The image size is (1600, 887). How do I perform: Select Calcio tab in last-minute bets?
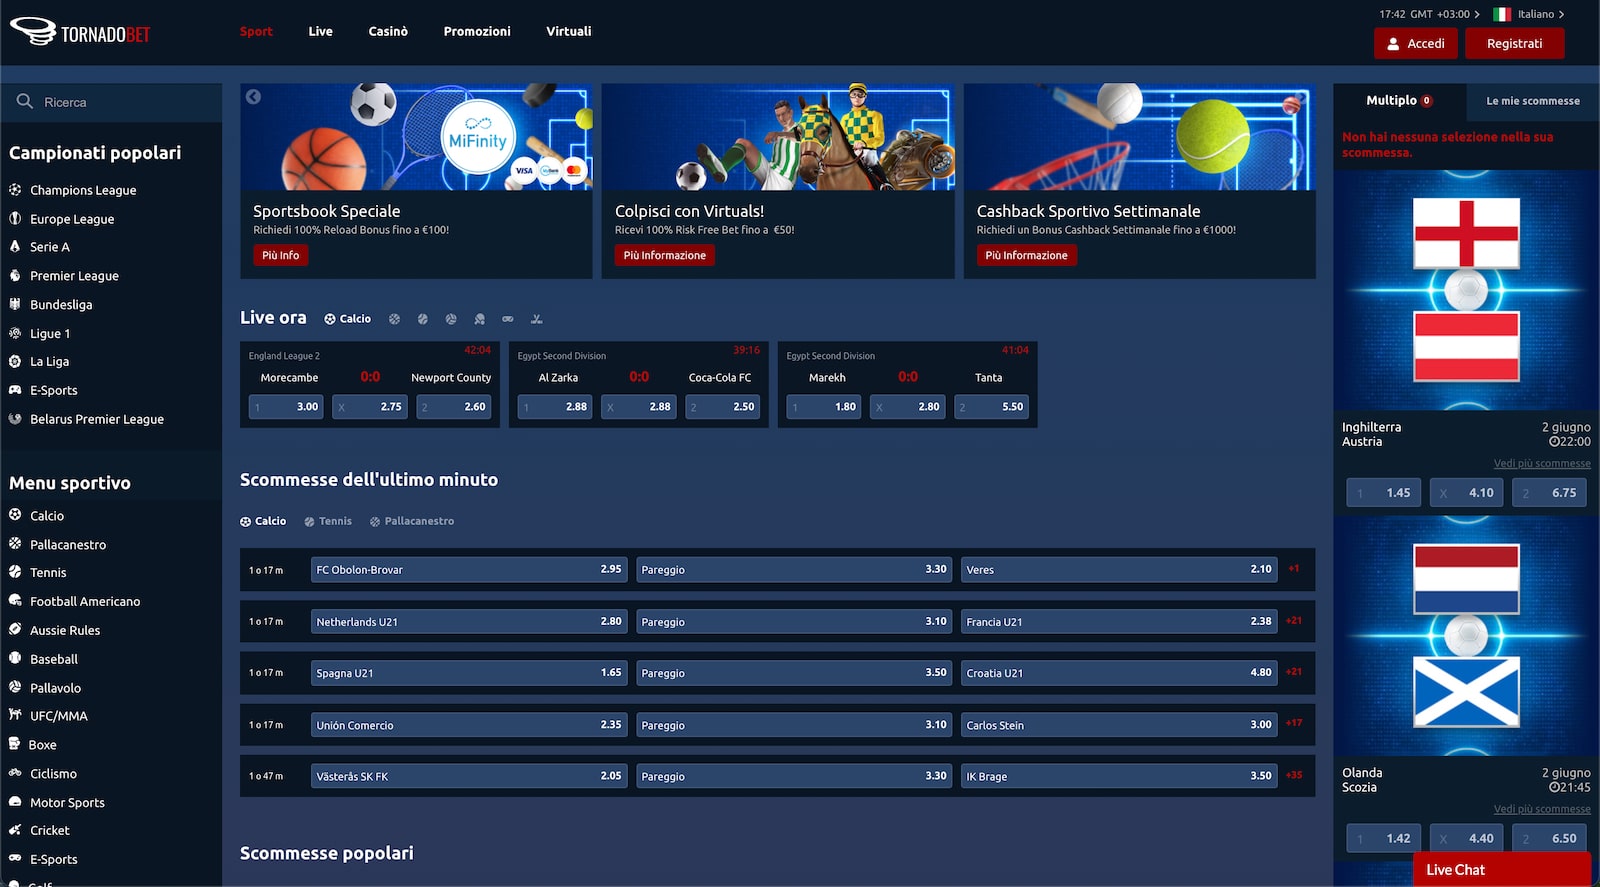[263, 521]
